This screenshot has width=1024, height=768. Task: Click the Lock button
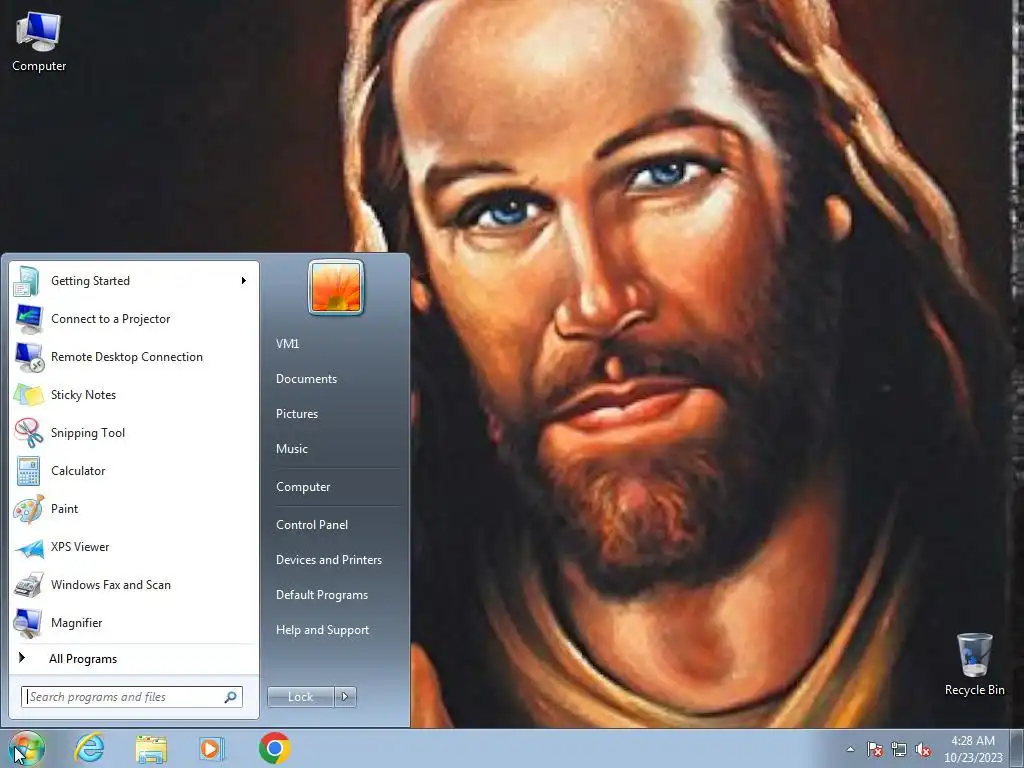click(x=300, y=697)
